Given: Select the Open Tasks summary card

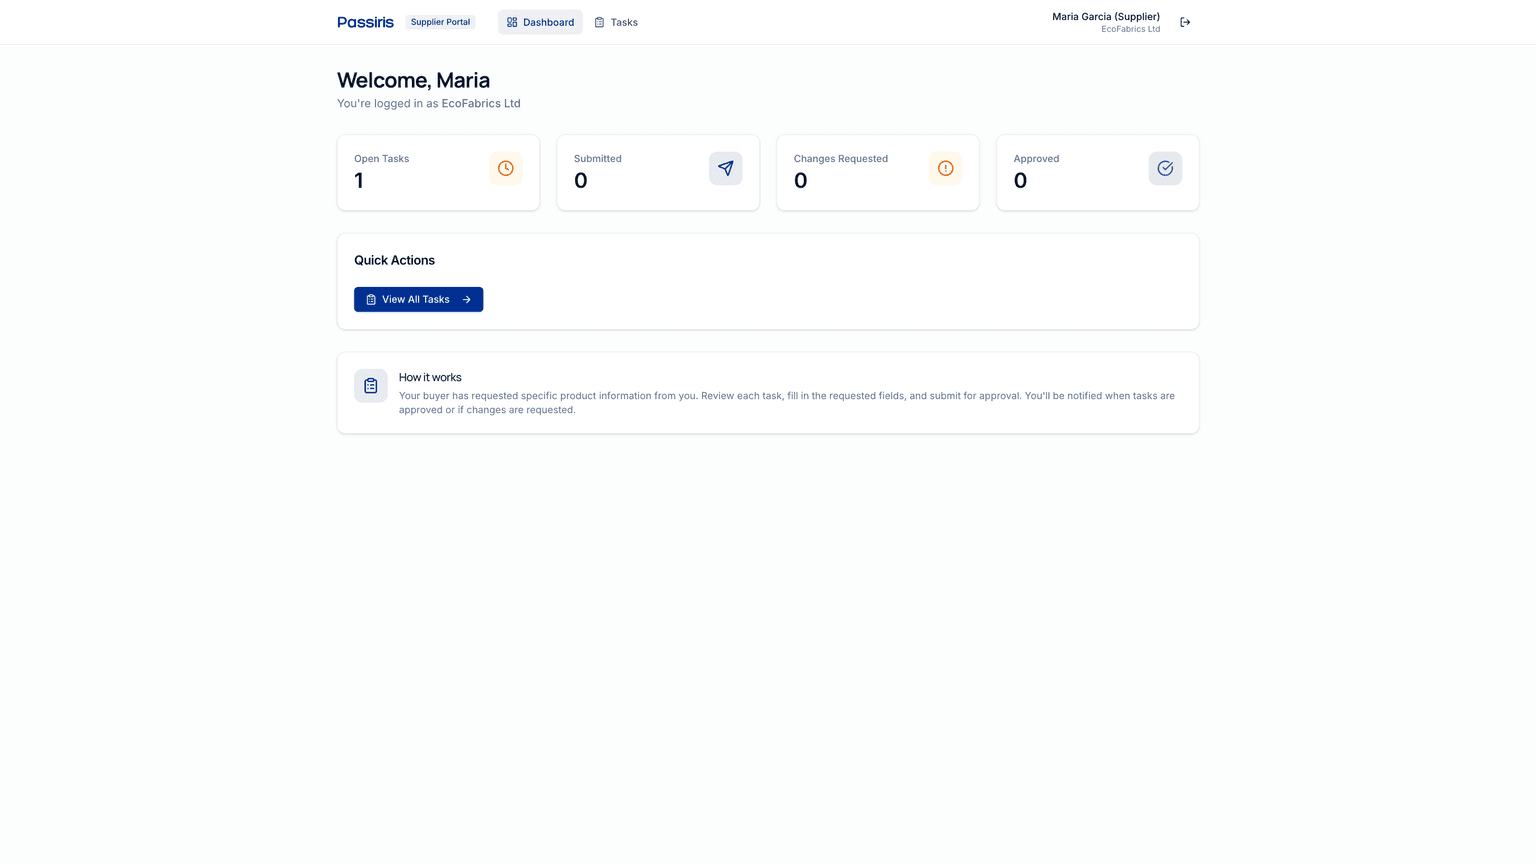Looking at the screenshot, I should [x=438, y=172].
